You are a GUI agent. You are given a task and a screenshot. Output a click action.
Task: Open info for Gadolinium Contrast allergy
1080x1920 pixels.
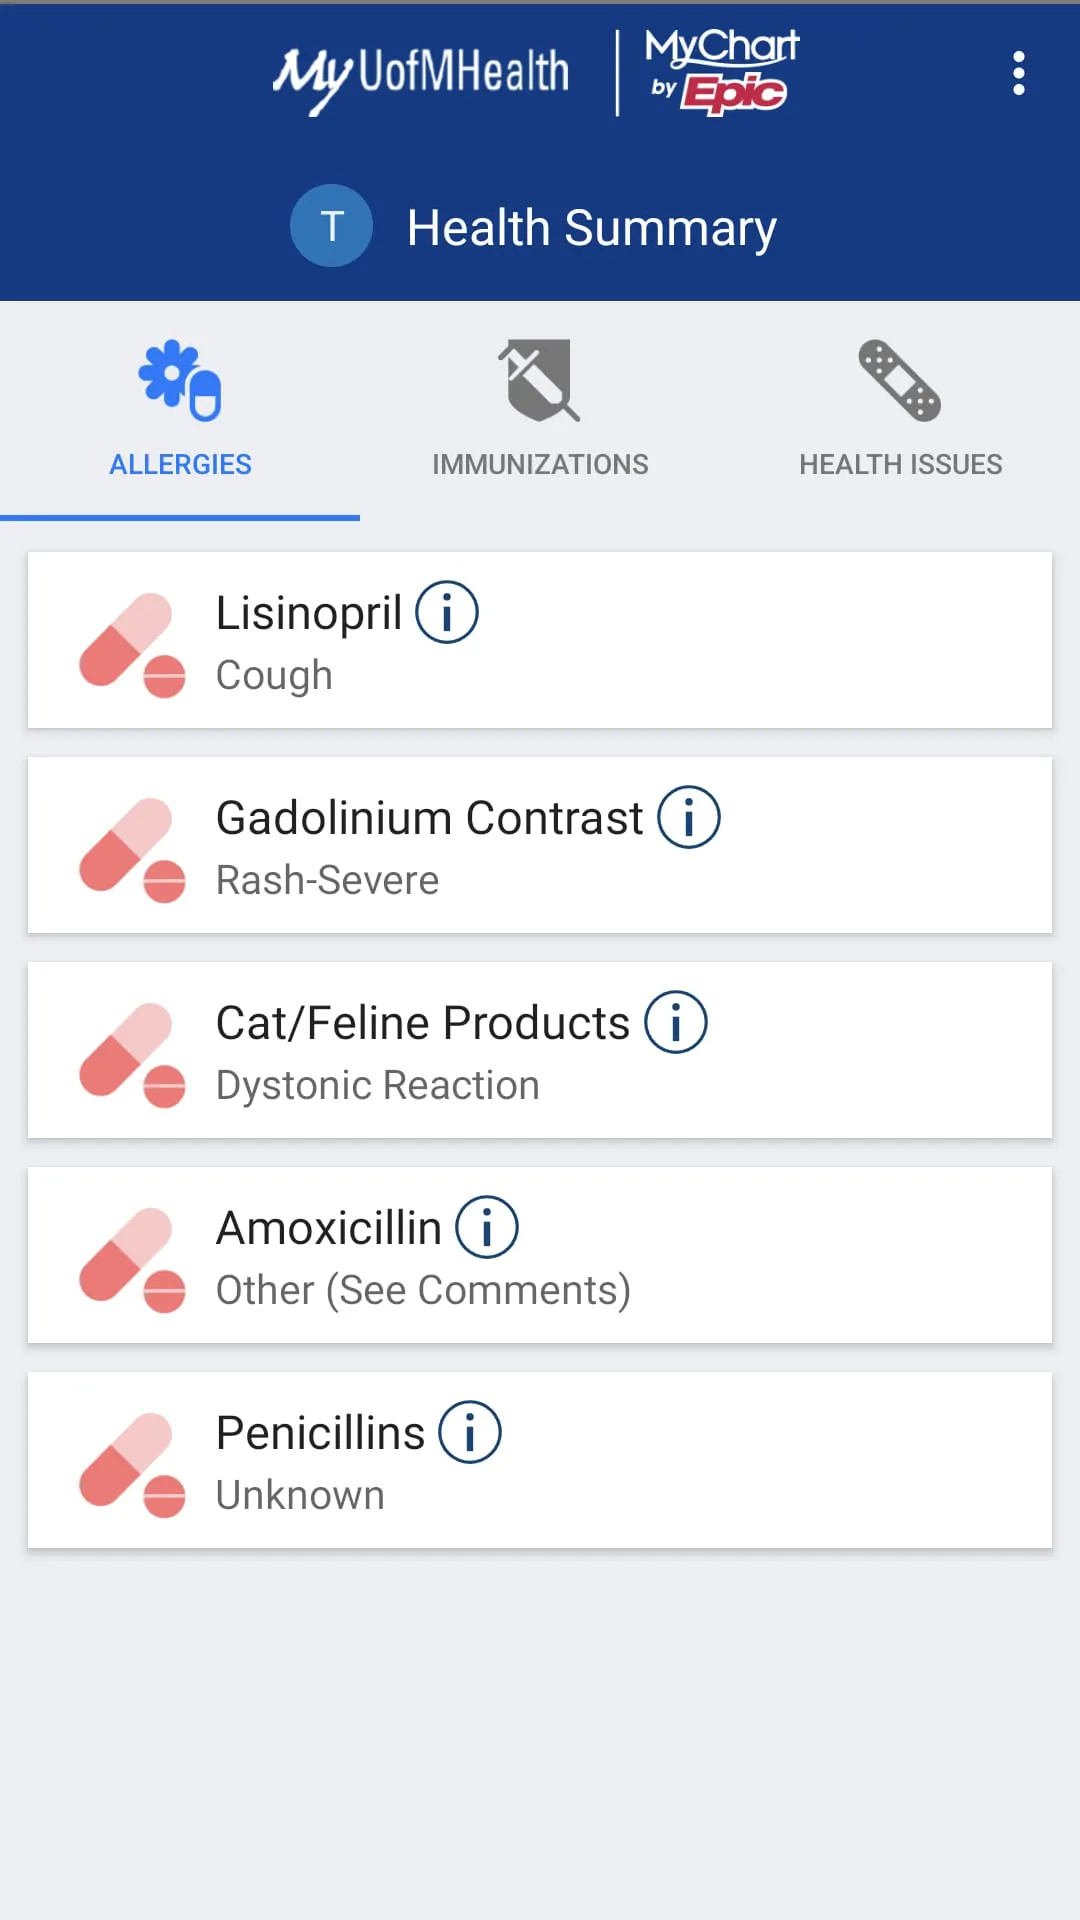click(x=688, y=817)
